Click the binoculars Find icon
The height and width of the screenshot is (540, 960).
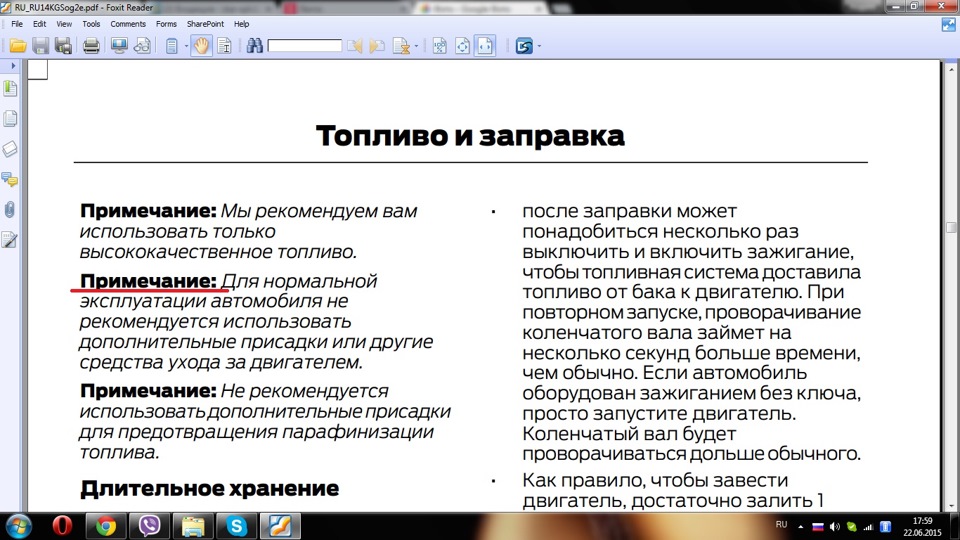coord(255,46)
